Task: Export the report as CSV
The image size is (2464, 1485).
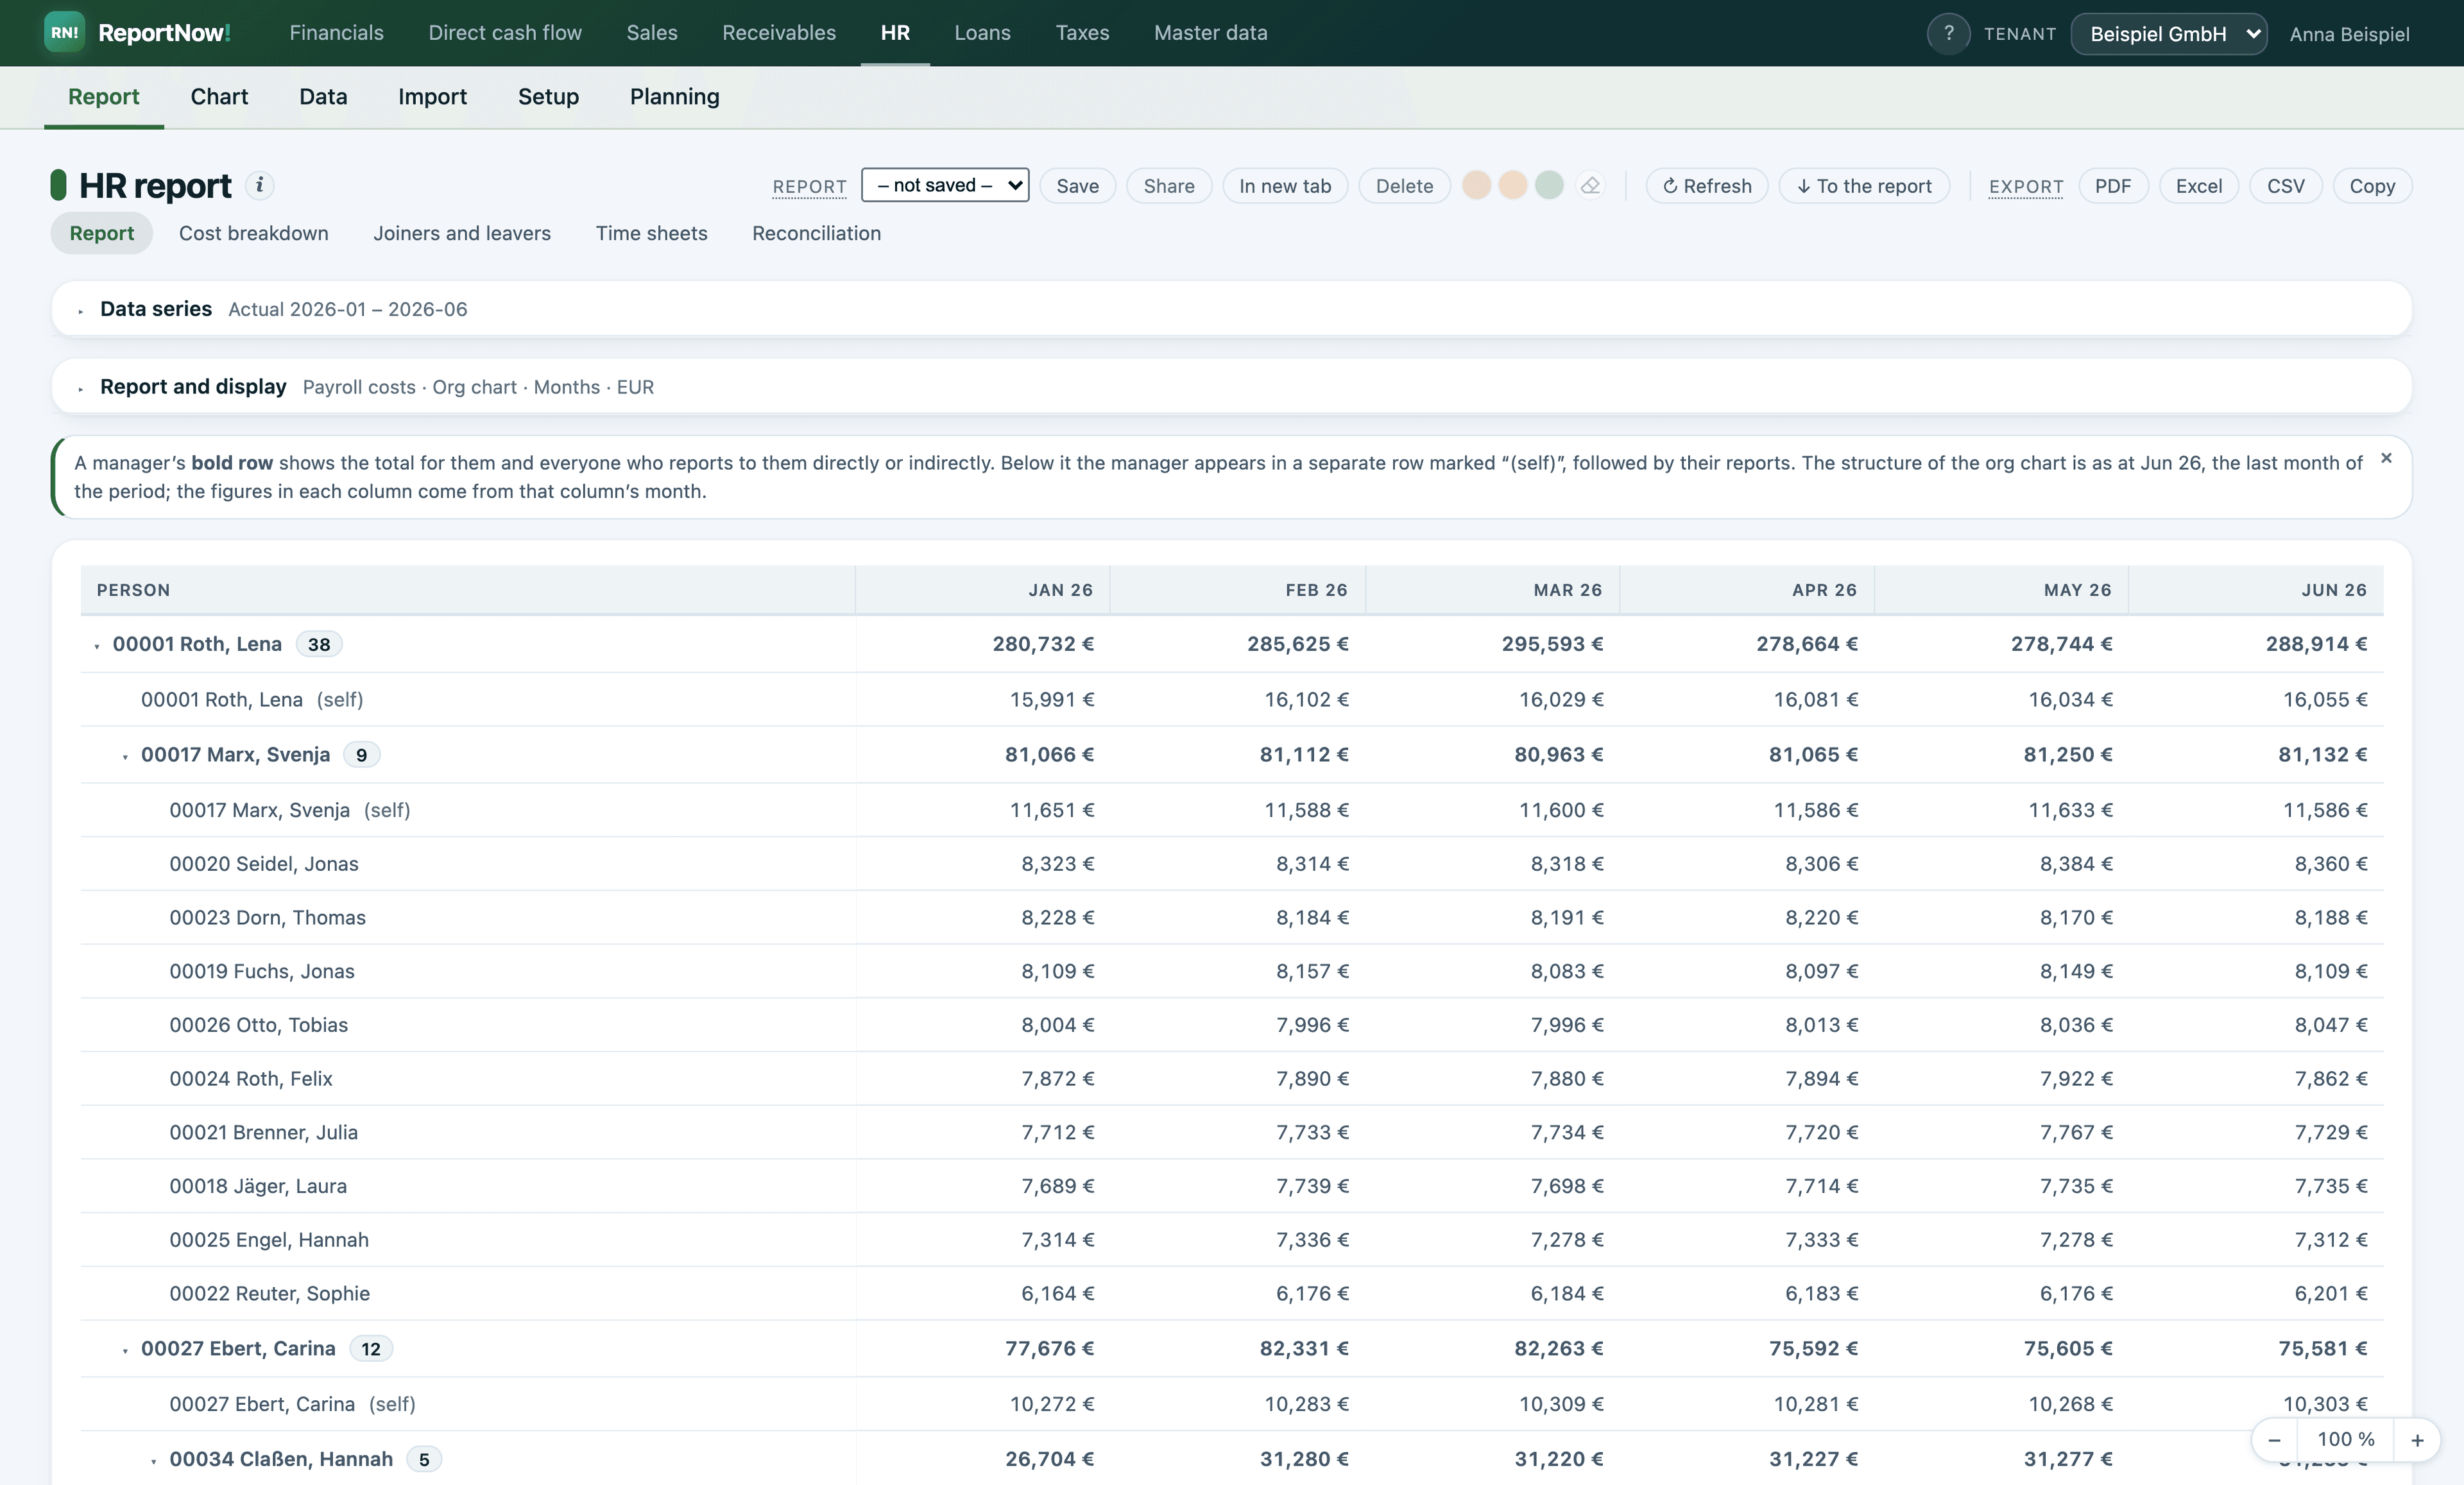Action: point(2286,186)
